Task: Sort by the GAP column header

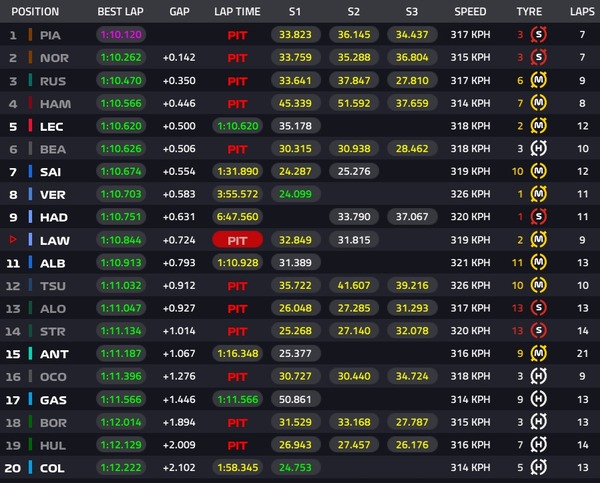Action: coord(179,12)
